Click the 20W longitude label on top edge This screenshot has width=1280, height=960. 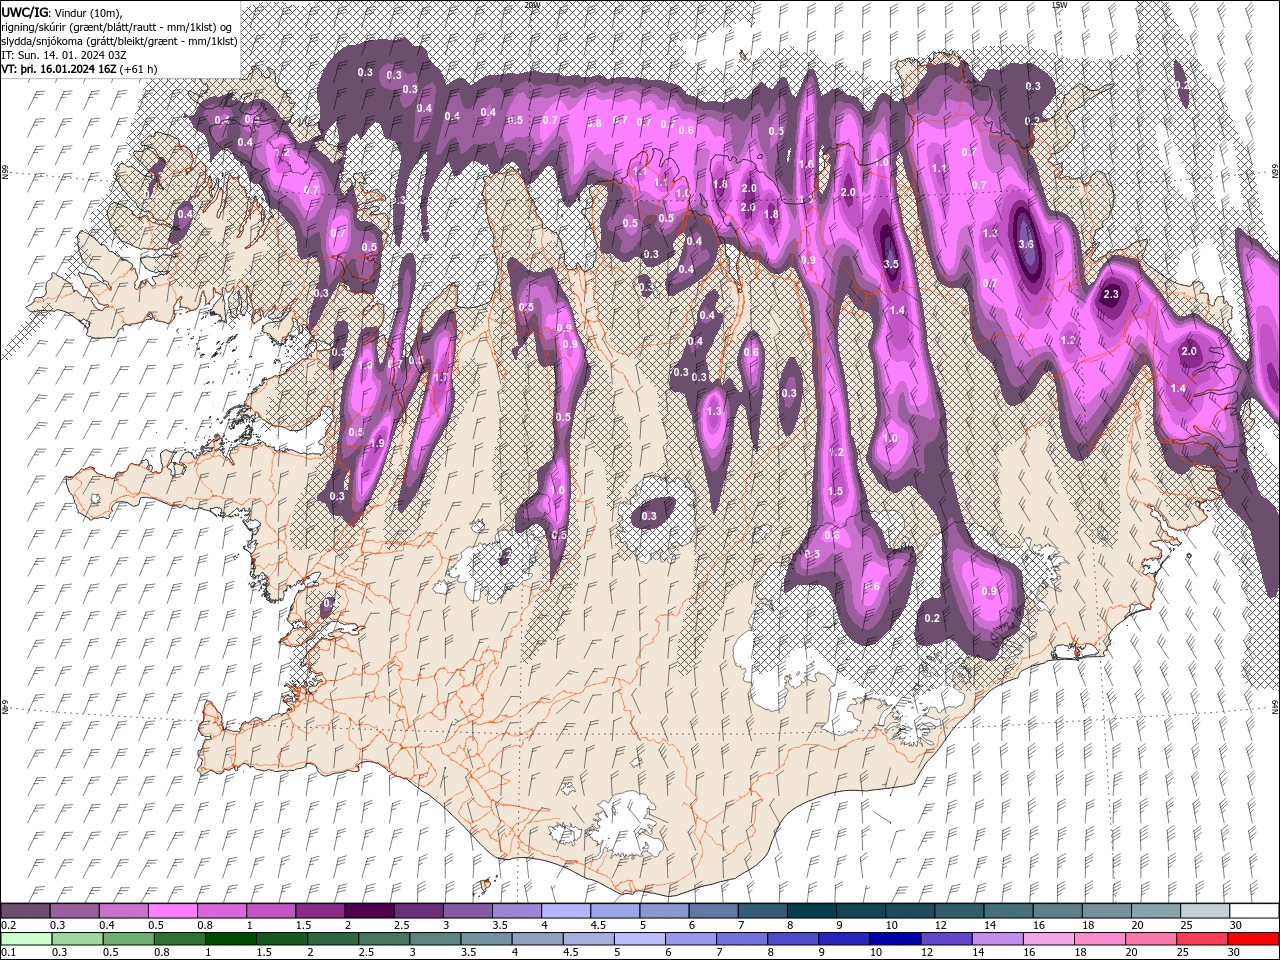click(x=532, y=5)
